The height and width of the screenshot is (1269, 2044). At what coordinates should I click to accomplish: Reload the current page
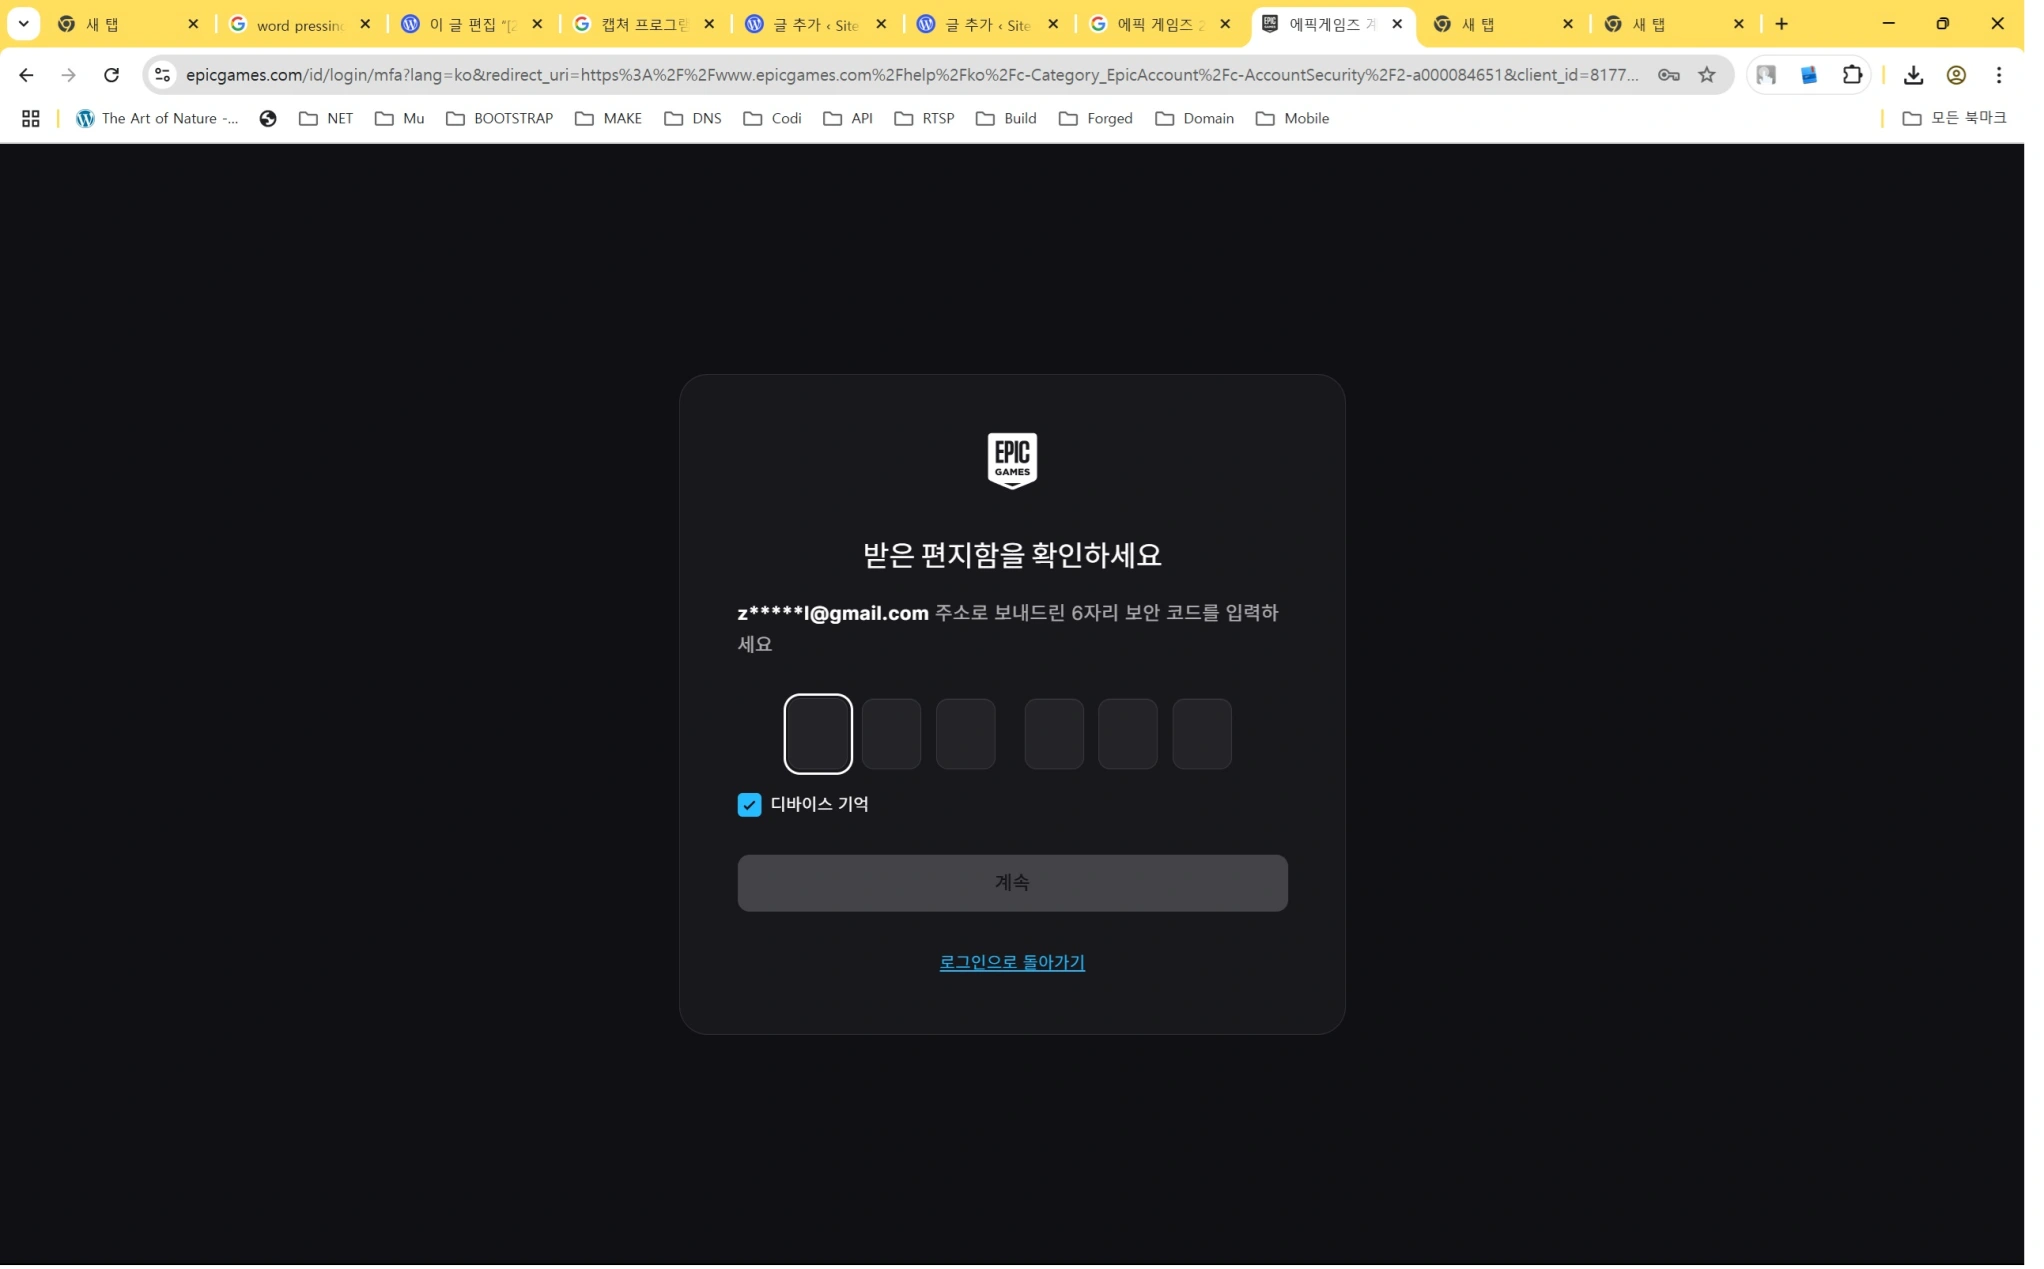(112, 74)
